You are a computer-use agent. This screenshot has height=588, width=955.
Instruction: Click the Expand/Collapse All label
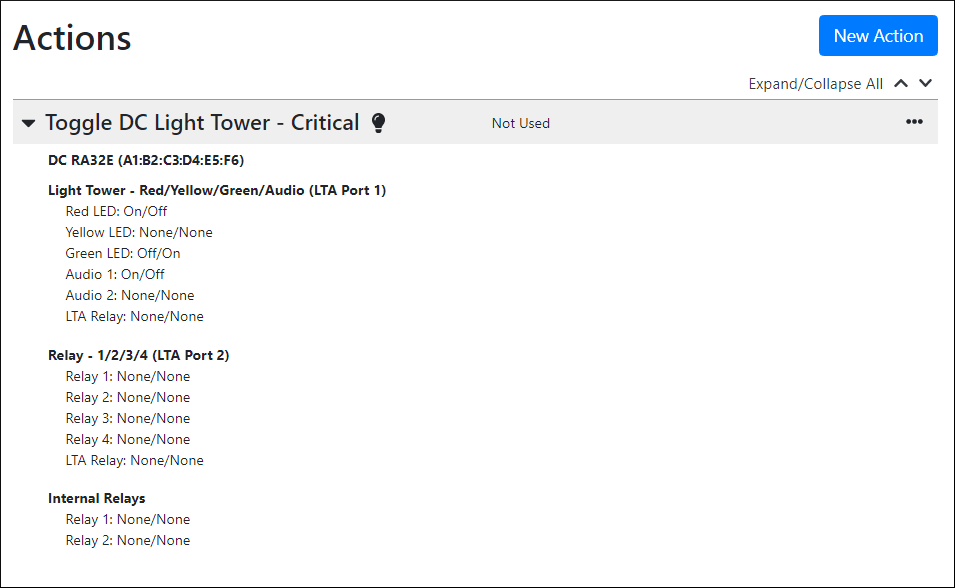[x=815, y=84]
